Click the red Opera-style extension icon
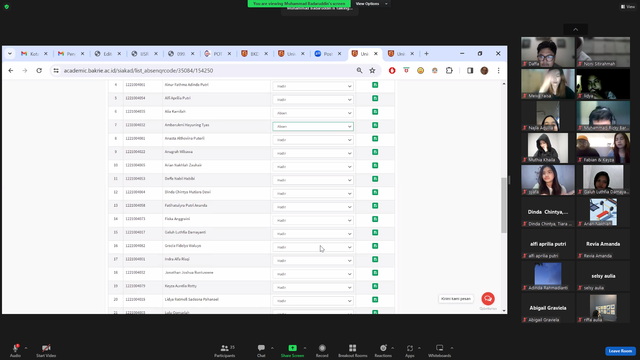 pyautogui.click(x=392, y=71)
